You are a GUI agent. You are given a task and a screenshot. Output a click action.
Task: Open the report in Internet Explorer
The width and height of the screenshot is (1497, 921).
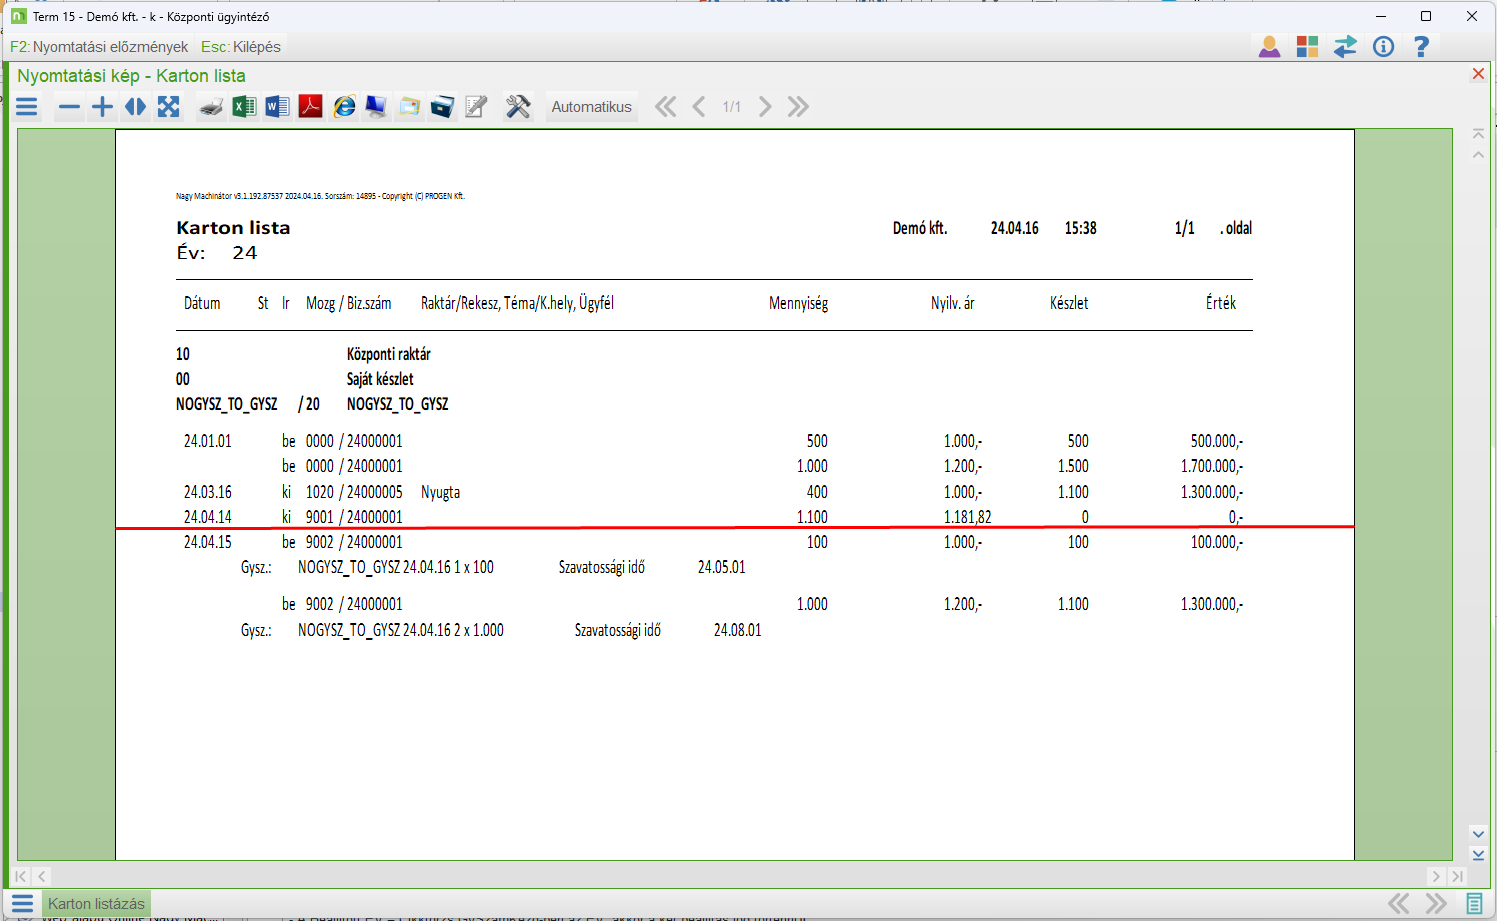pyautogui.click(x=344, y=107)
